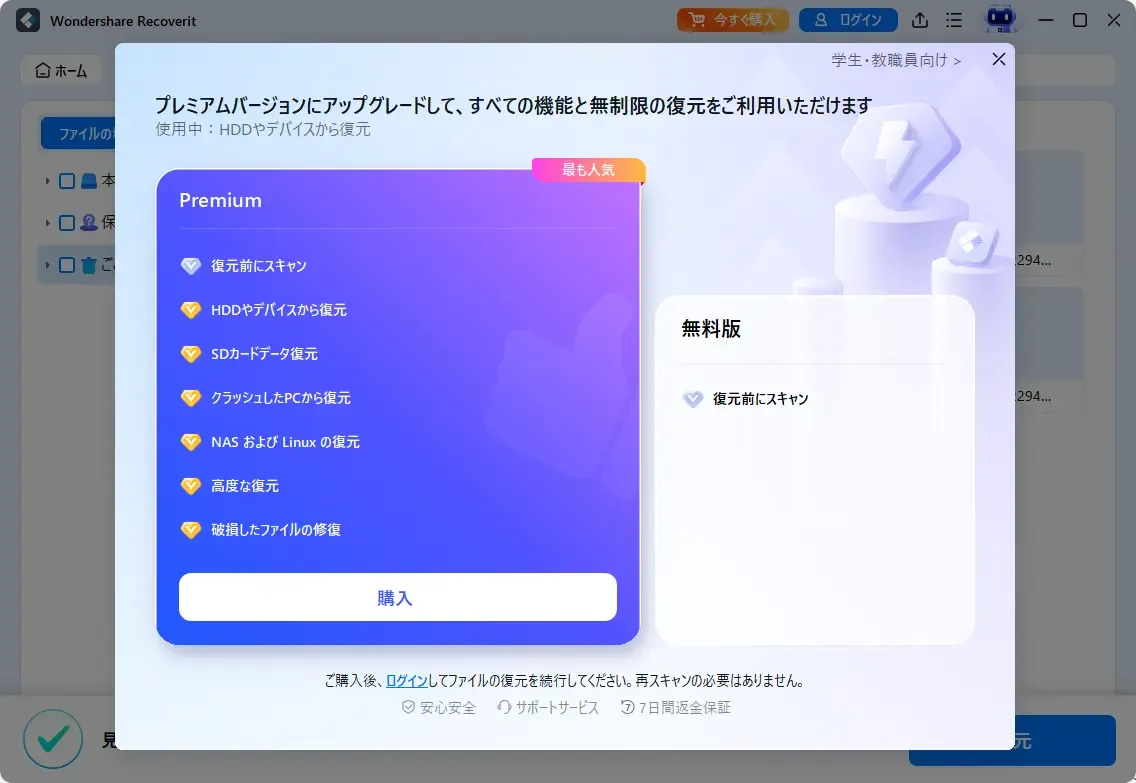Click diamond icon in 無料版 card
Screen dimensions: 1136x783
693,399
